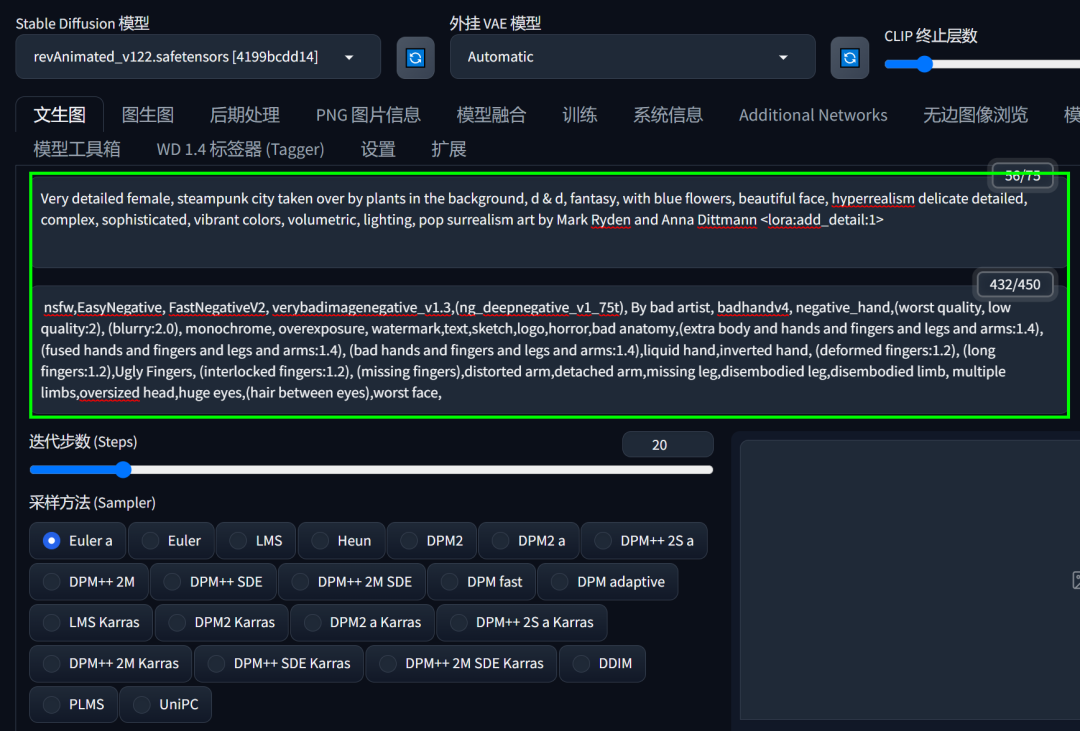Switch to the 图生图 tab

pyautogui.click(x=147, y=114)
